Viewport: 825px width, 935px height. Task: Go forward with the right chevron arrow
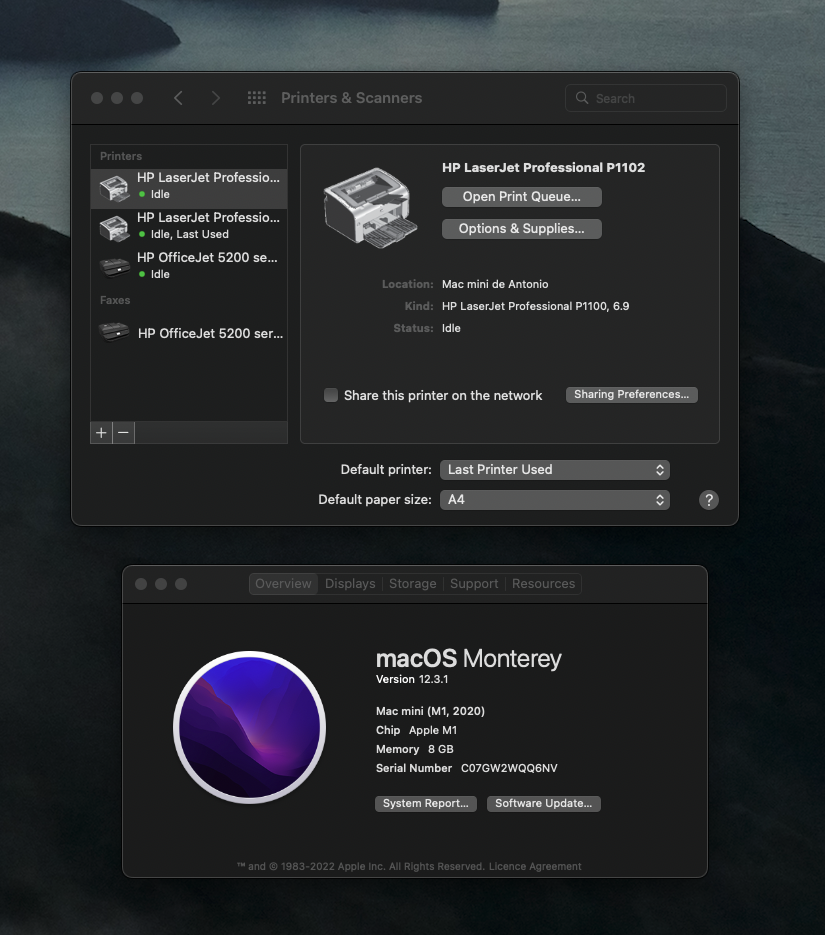(x=216, y=98)
